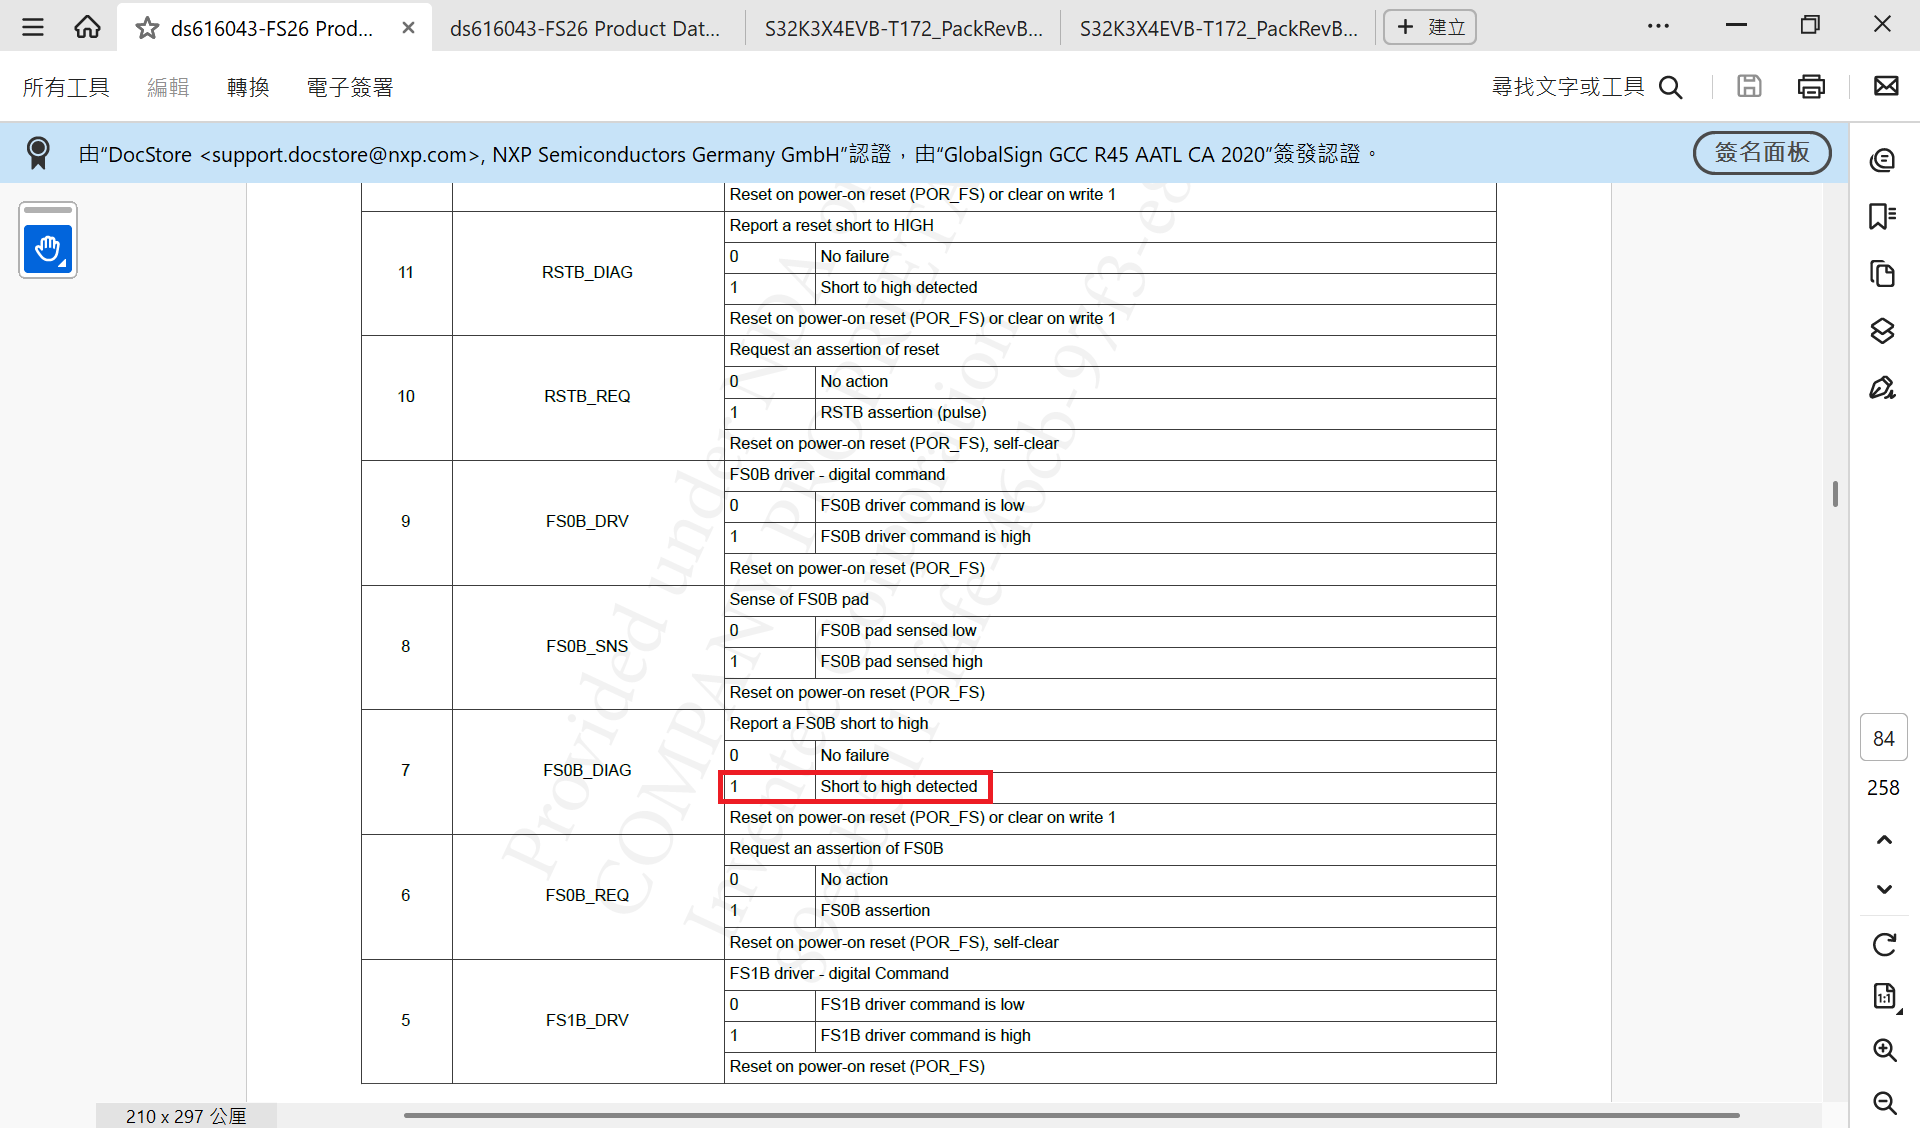Image resolution: width=1920 pixels, height=1128 pixels.
Task: Click the FS0B_DIAG bit name cell
Action: click(x=587, y=770)
